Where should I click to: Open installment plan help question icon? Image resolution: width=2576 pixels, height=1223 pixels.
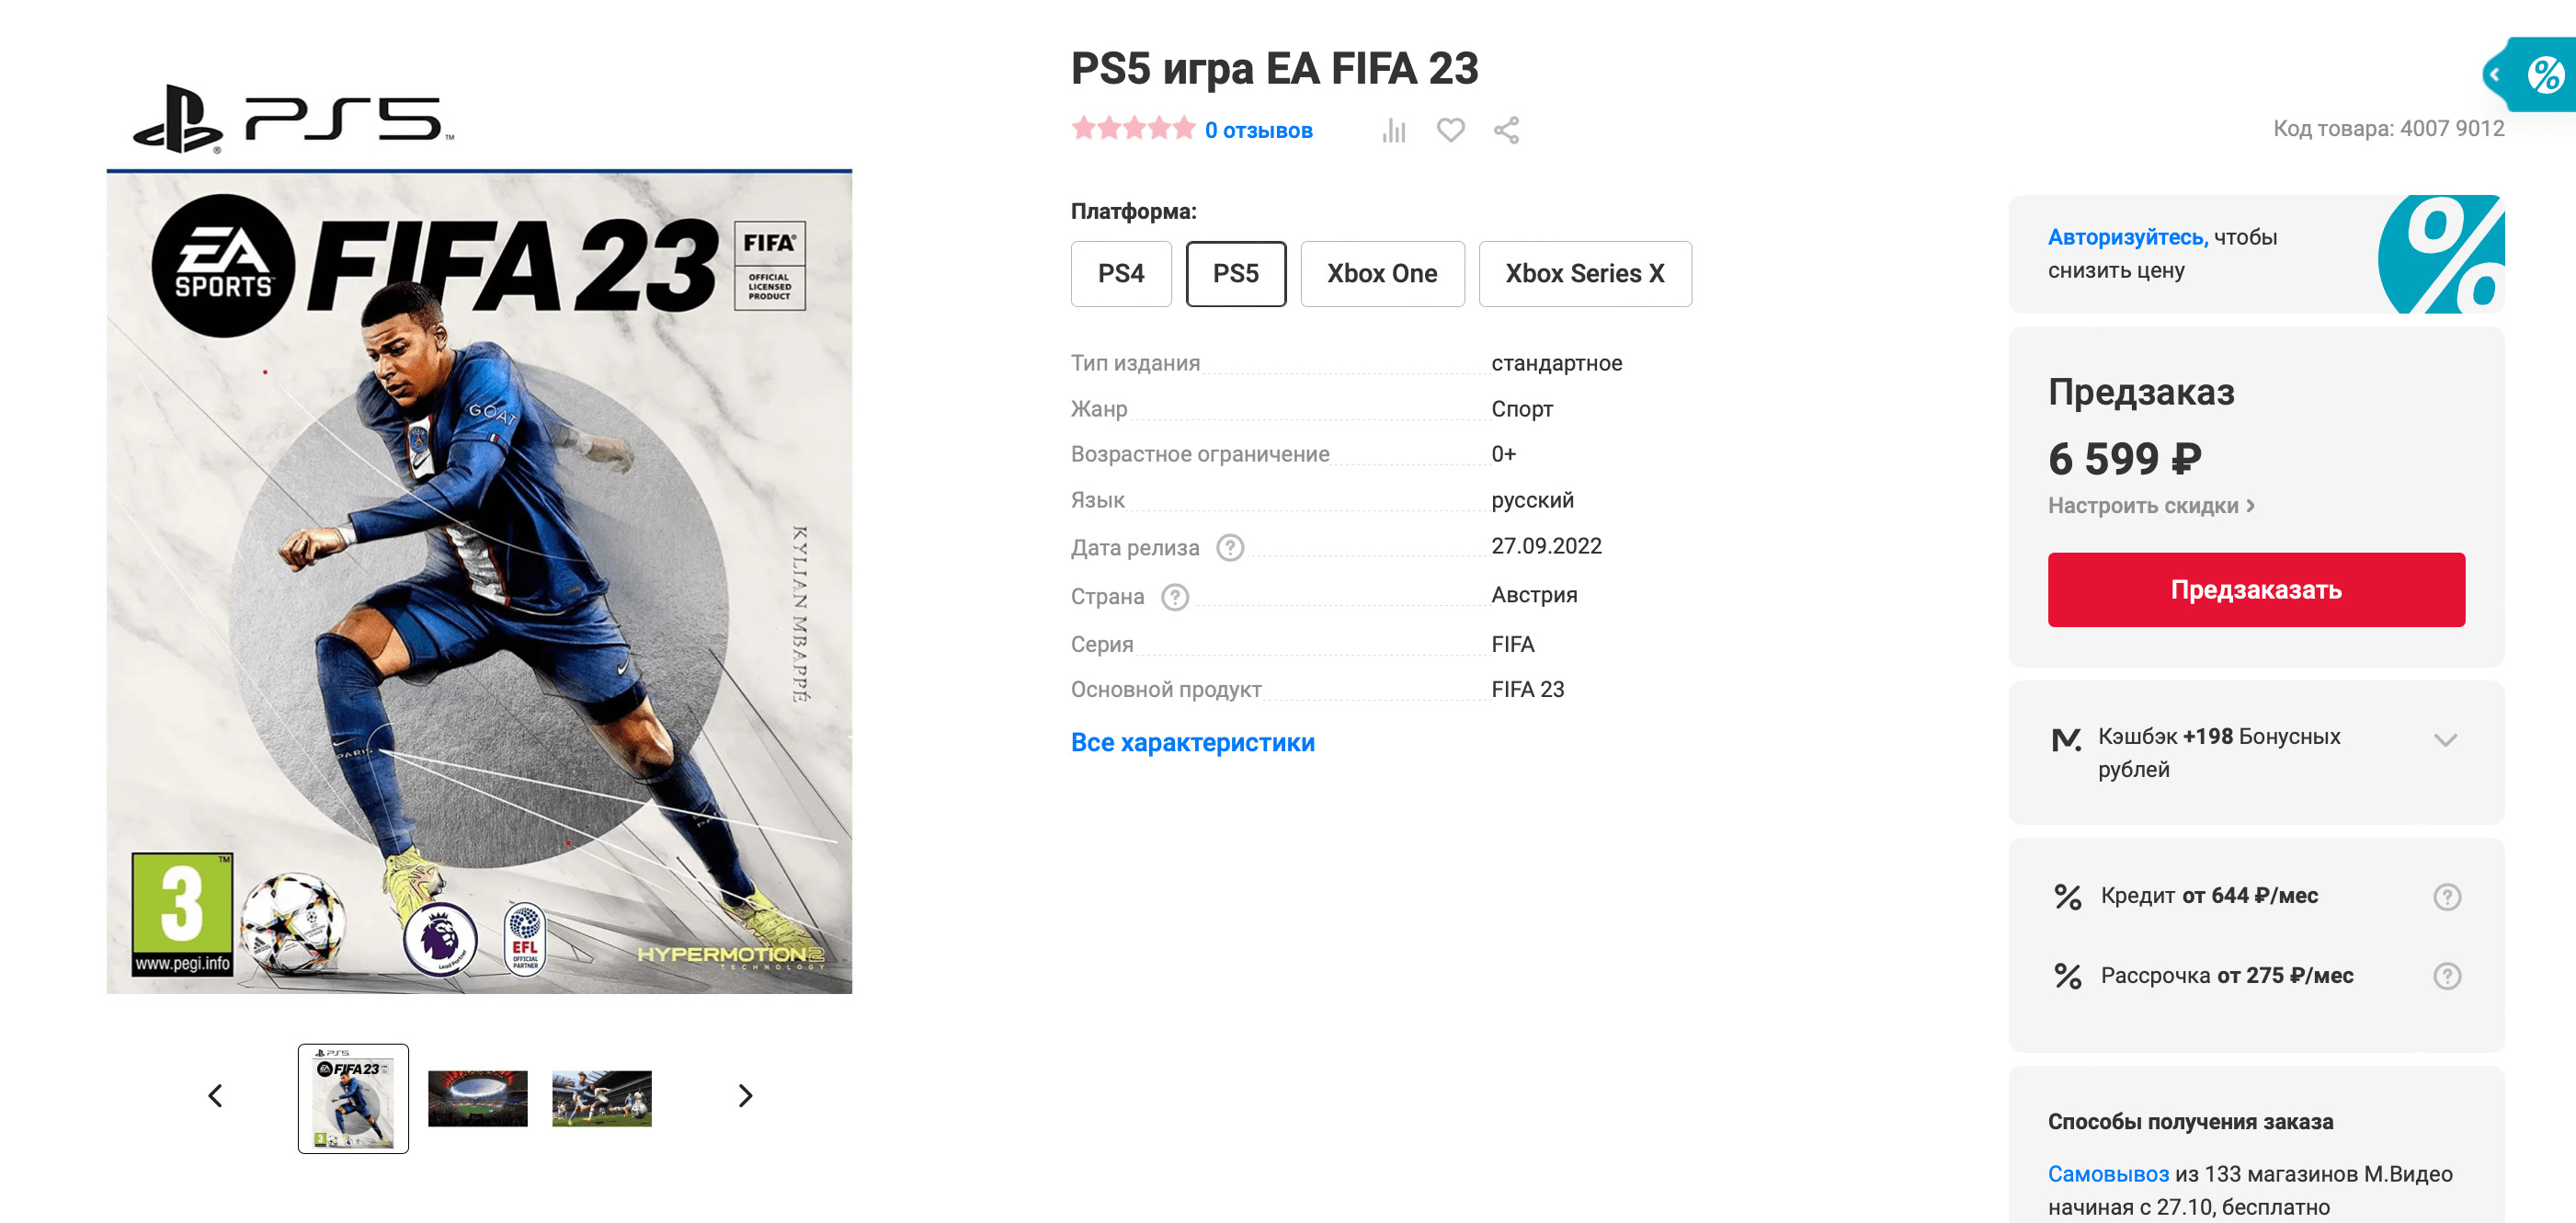[x=2446, y=976]
